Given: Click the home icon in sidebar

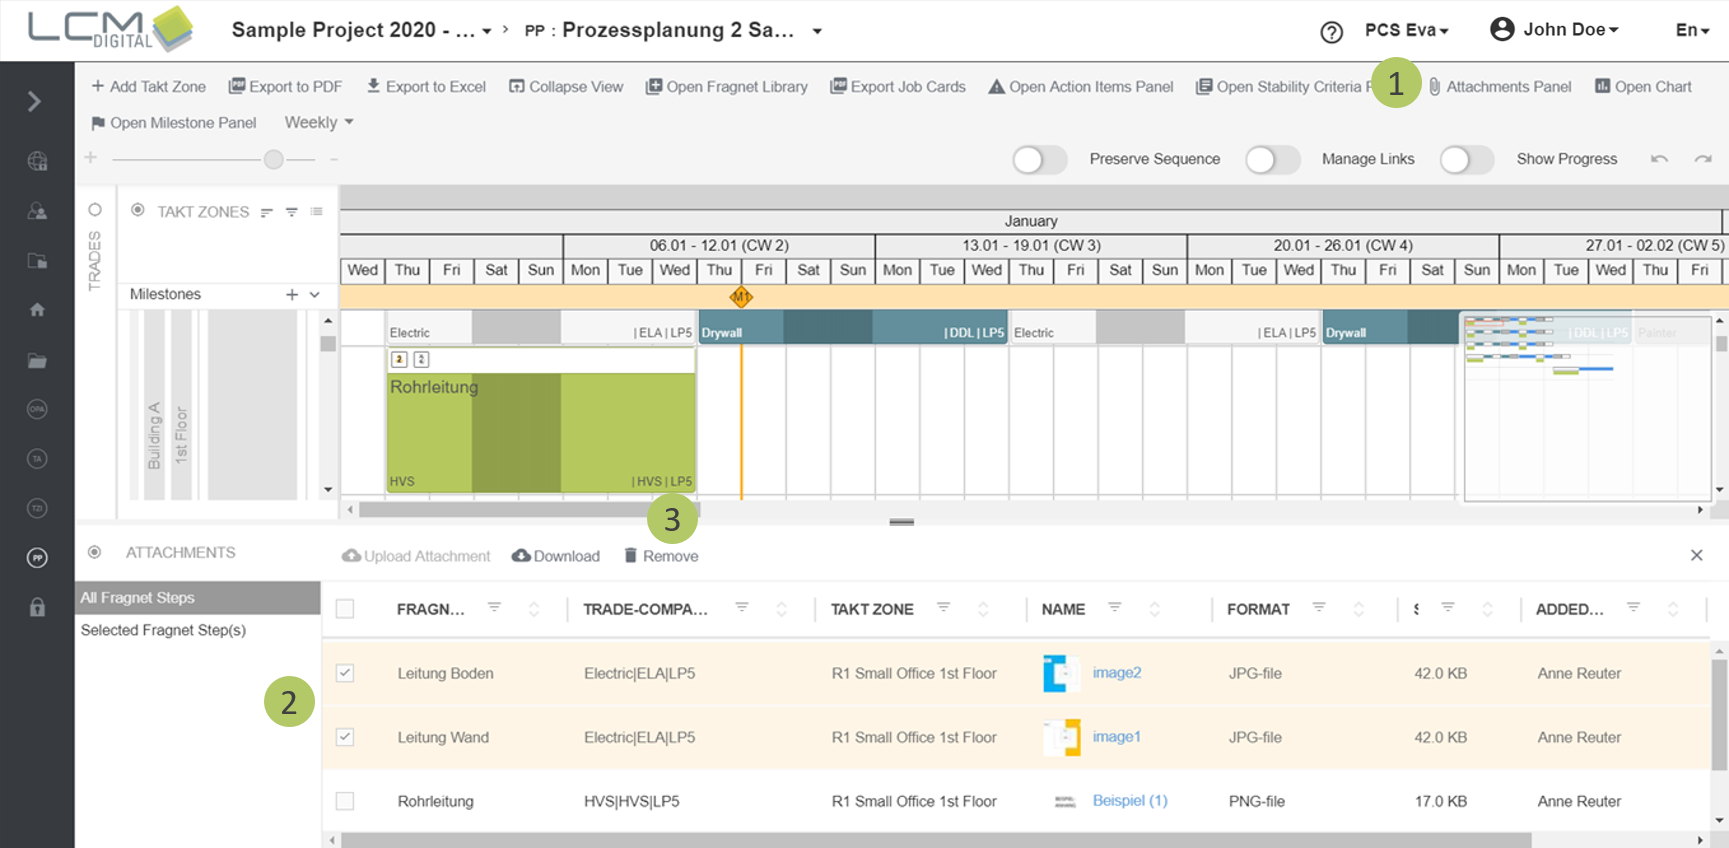Looking at the screenshot, I should coord(37,310).
